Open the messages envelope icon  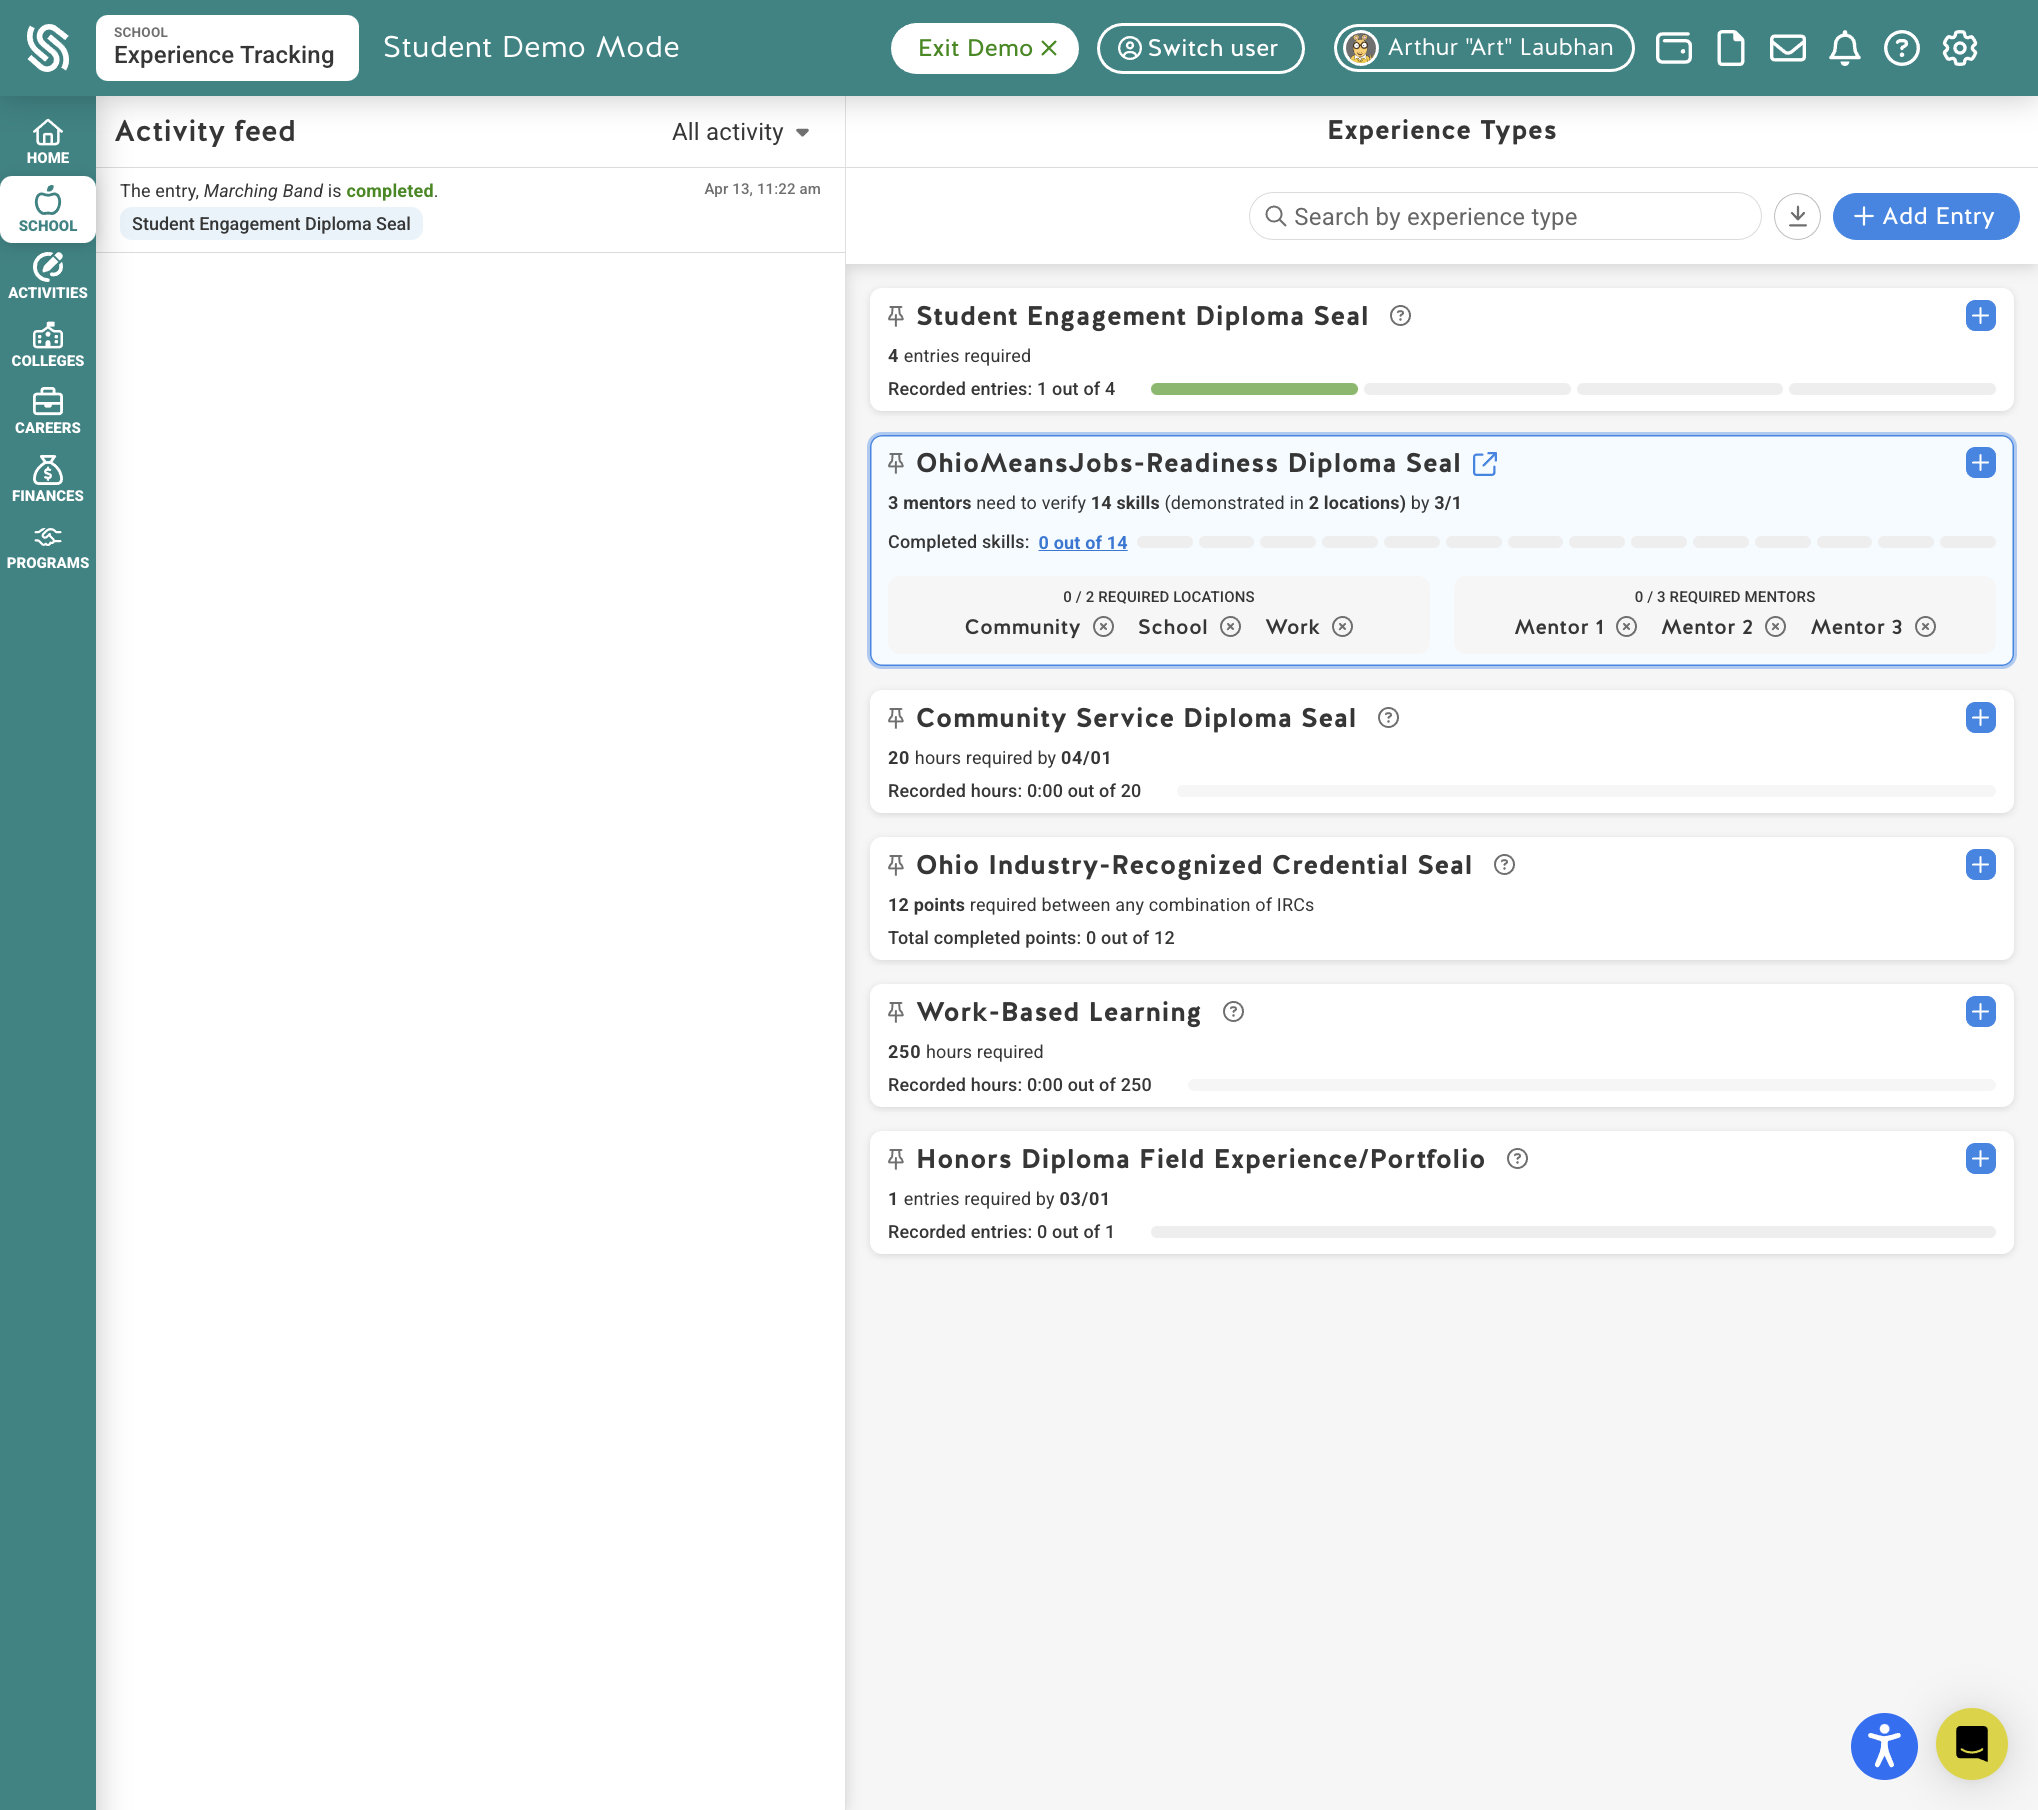point(1787,48)
